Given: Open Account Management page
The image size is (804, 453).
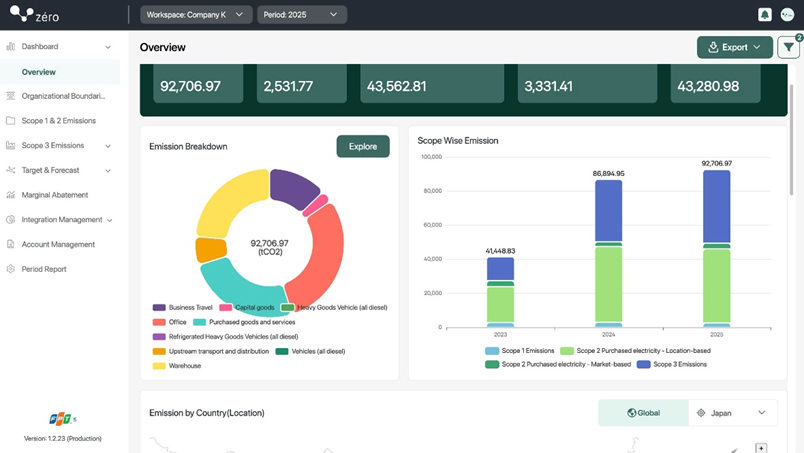Looking at the screenshot, I should pyautogui.click(x=58, y=244).
